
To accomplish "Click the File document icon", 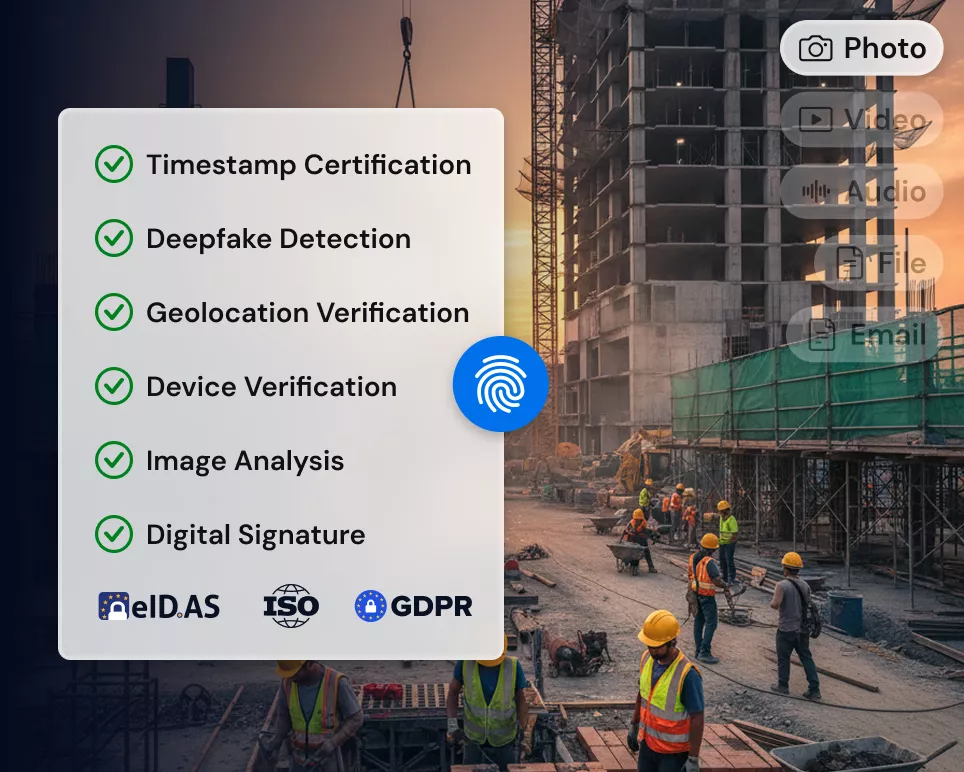I will (x=850, y=264).
